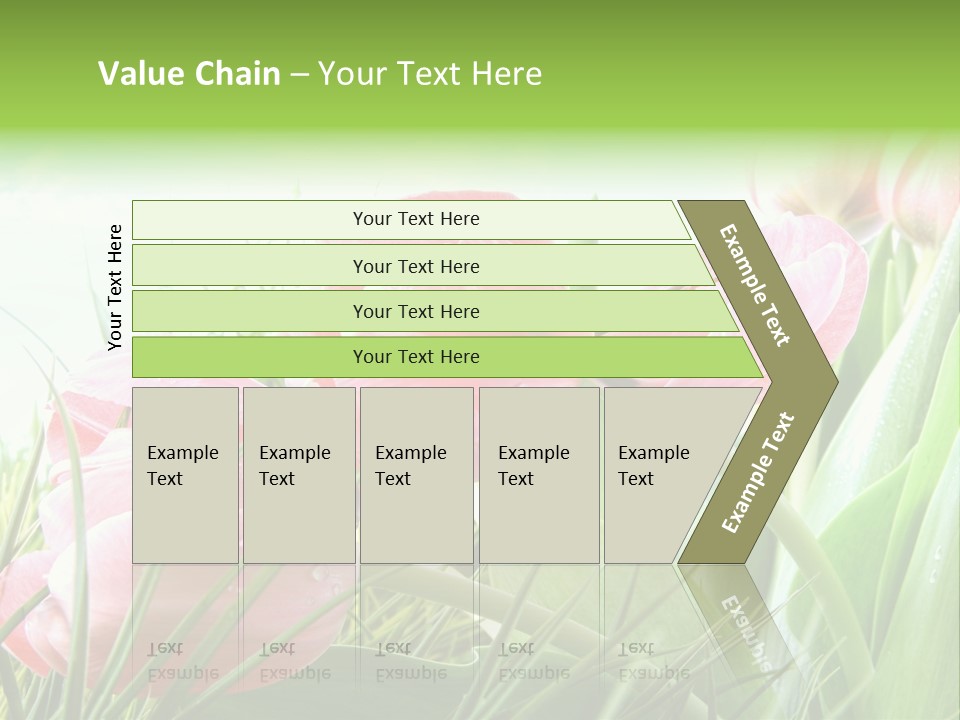The height and width of the screenshot is (720, 960).
Task: Click the third "Your Text Here" bar
Action: coord(415,311)
